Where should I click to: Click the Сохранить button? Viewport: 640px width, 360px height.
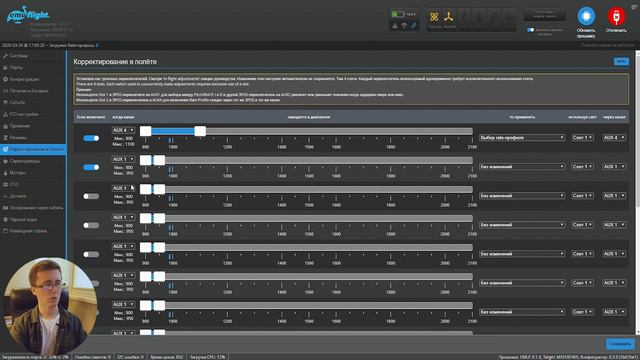click(x=620, y=344)
